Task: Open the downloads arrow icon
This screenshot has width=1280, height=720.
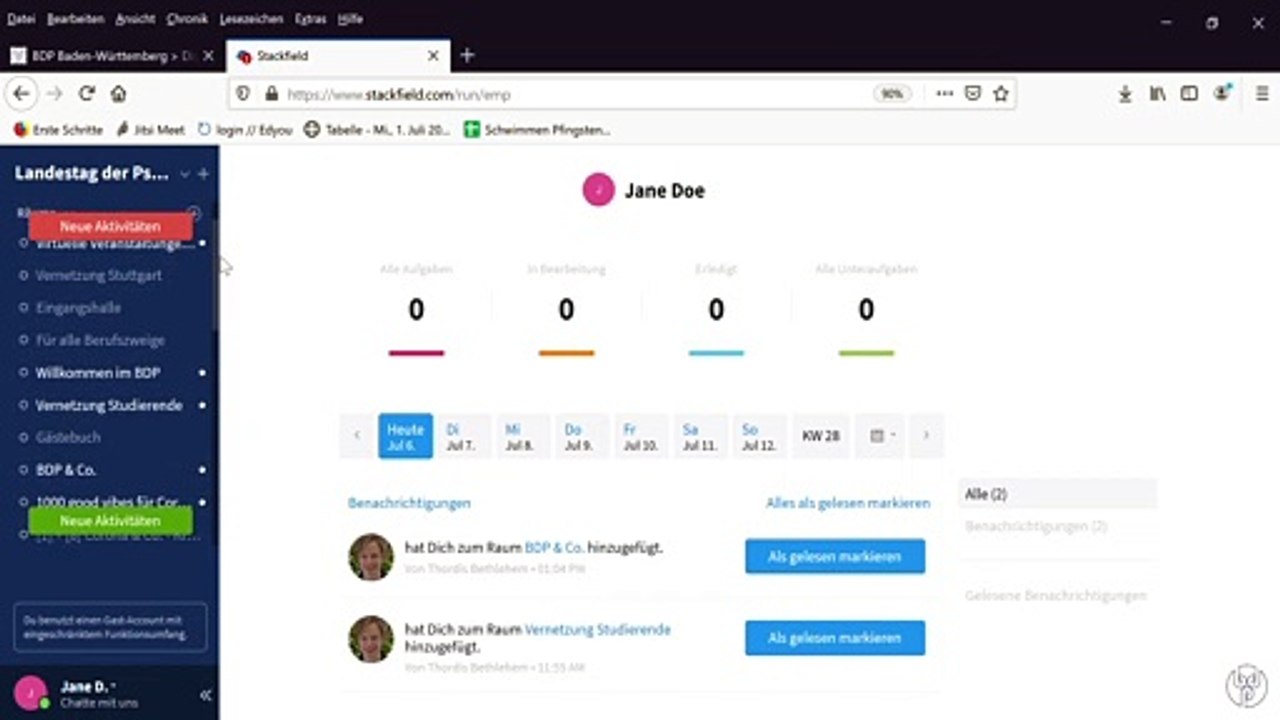Action: 1125,94
